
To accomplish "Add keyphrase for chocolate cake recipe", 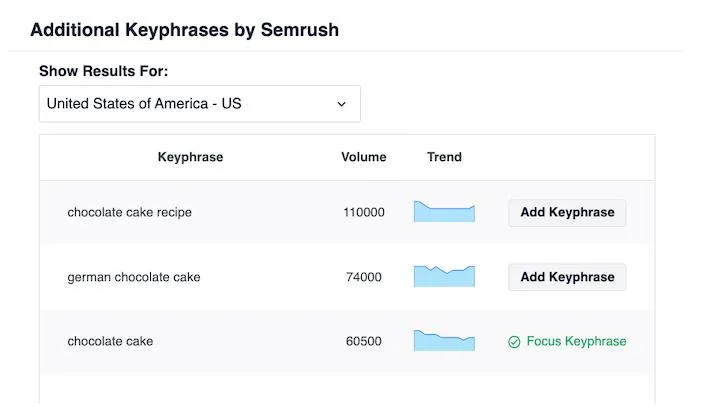I will tap(567, 213).
